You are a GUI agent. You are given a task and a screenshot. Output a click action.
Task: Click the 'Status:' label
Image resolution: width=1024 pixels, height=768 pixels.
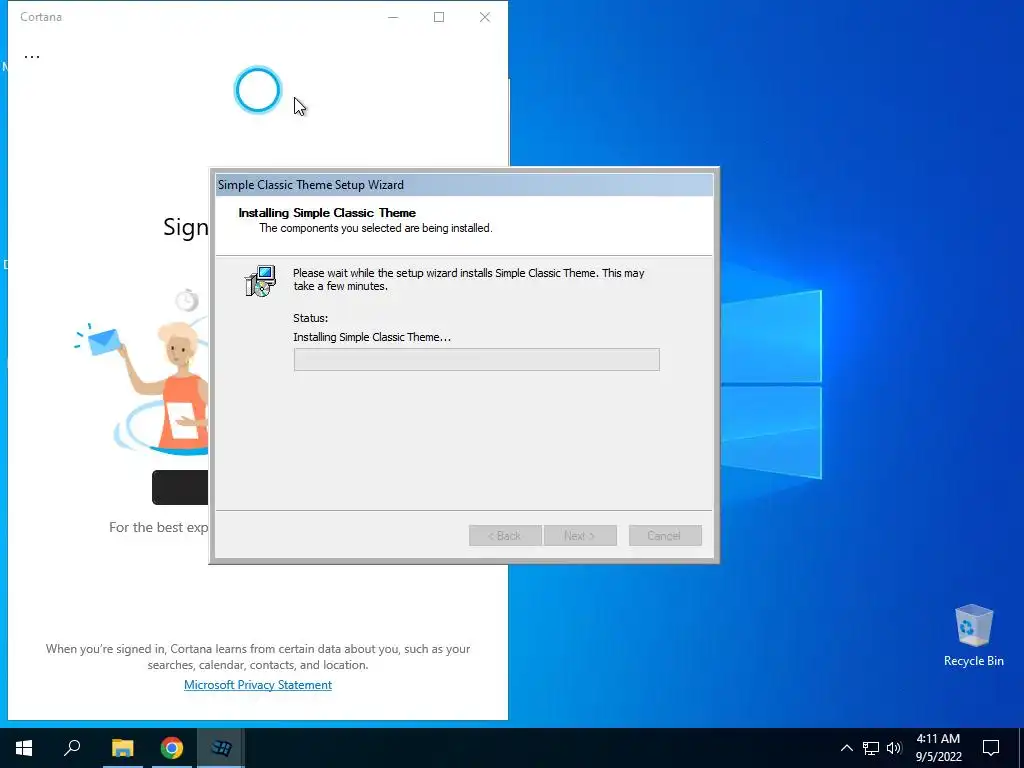[x=310, y=318]
